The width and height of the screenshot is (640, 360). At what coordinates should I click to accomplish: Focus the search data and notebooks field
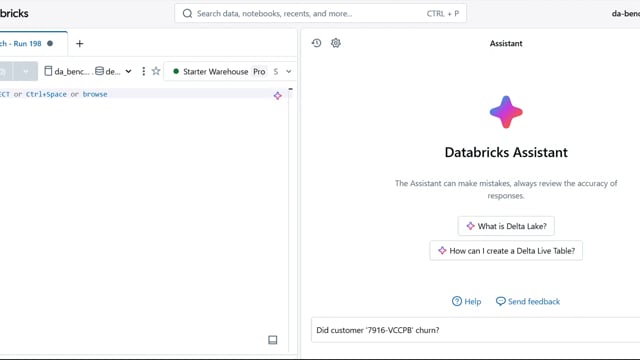click(320, 13)
